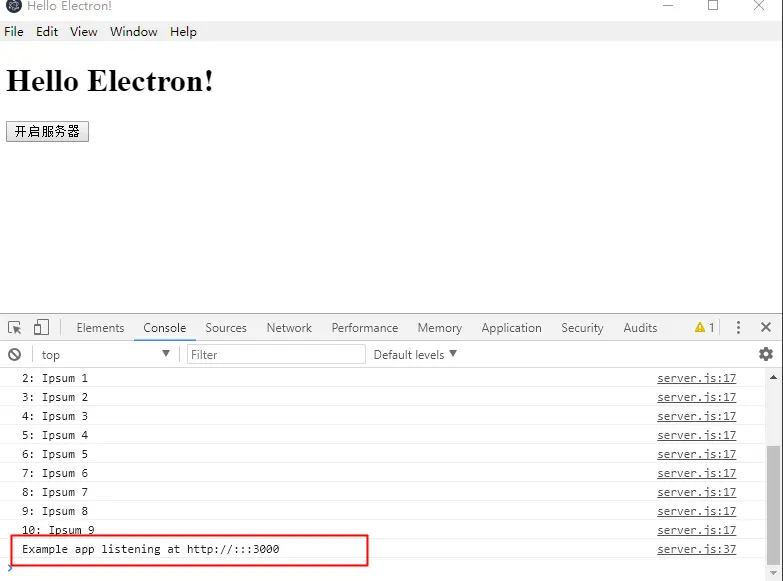Switch to the Application tab
This screenshot has height=581, width=783.
[x=511, y=328]
